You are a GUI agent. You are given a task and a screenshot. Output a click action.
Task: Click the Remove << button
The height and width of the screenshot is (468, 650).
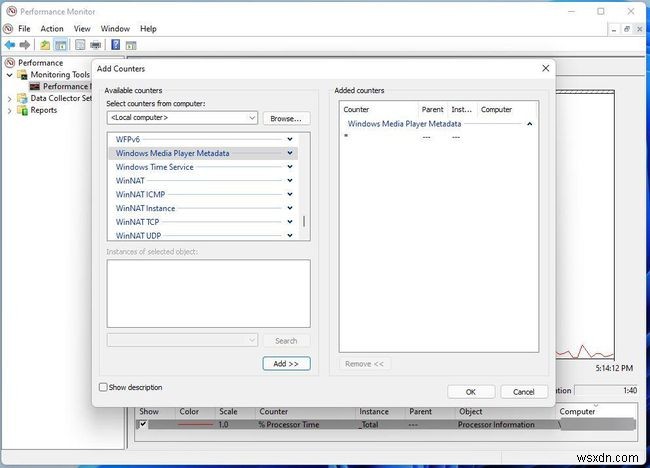click(364, 364)
